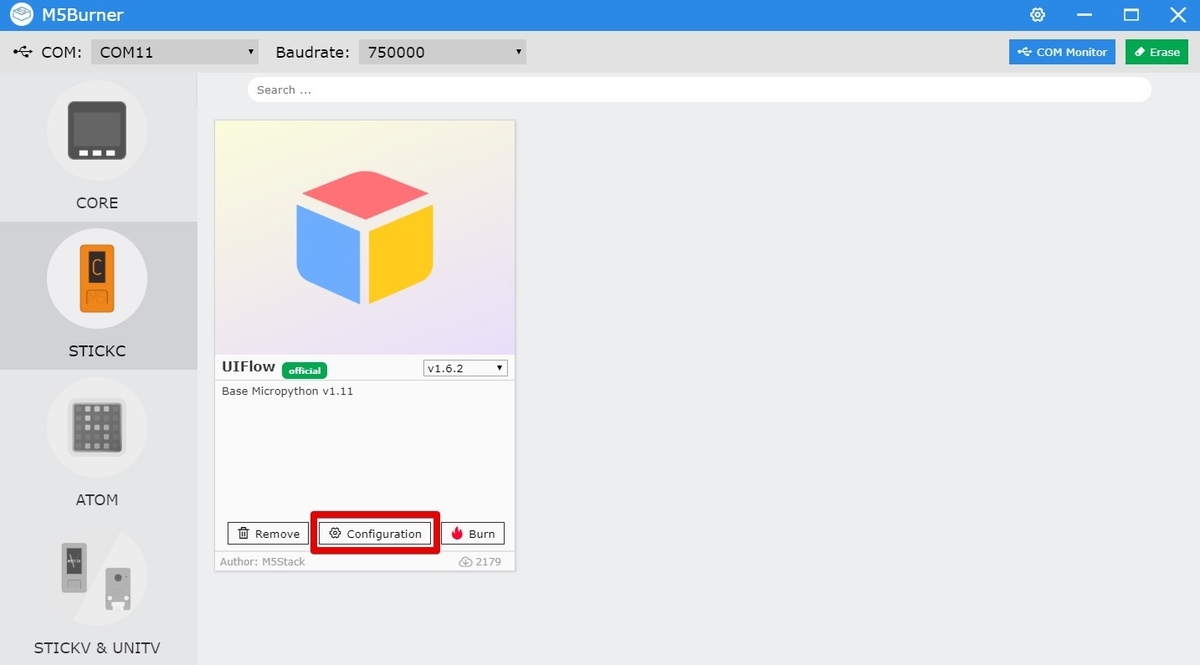Minimize the M5Burner window
Viewport: 1200px width, 665px height.
[1084, 15]
